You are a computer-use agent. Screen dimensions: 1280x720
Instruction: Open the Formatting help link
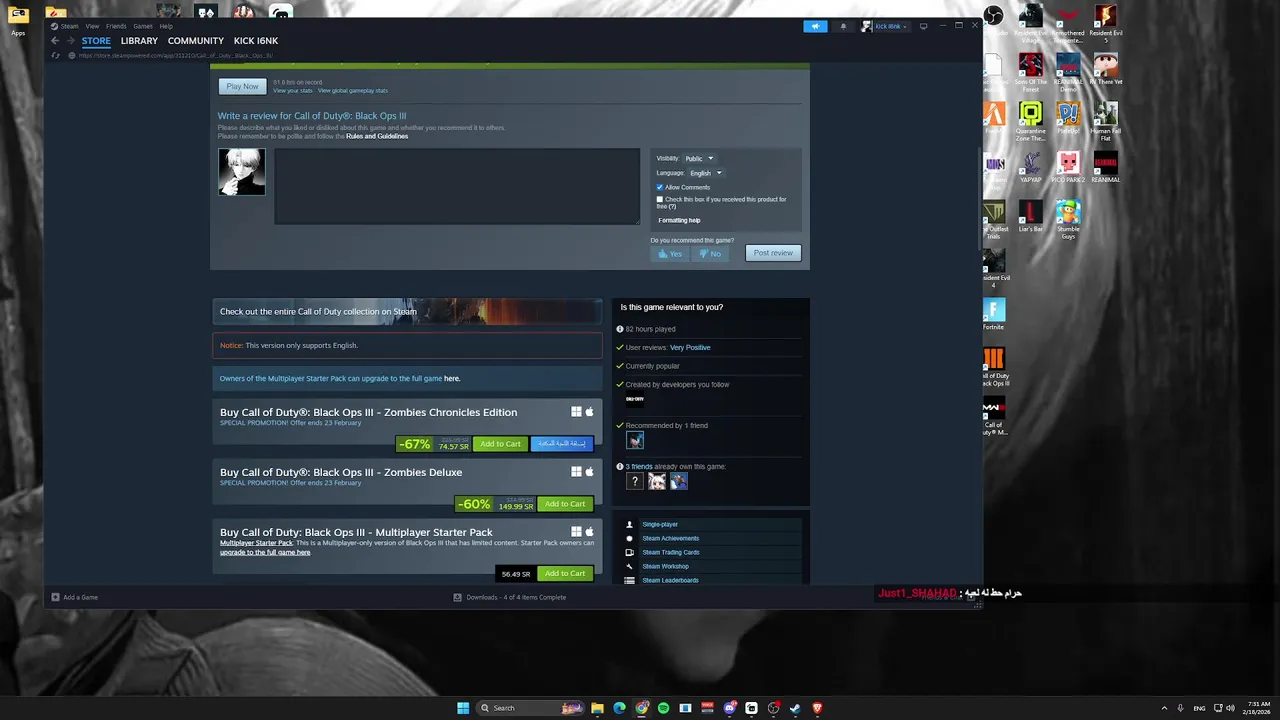(x=679, y=220)
